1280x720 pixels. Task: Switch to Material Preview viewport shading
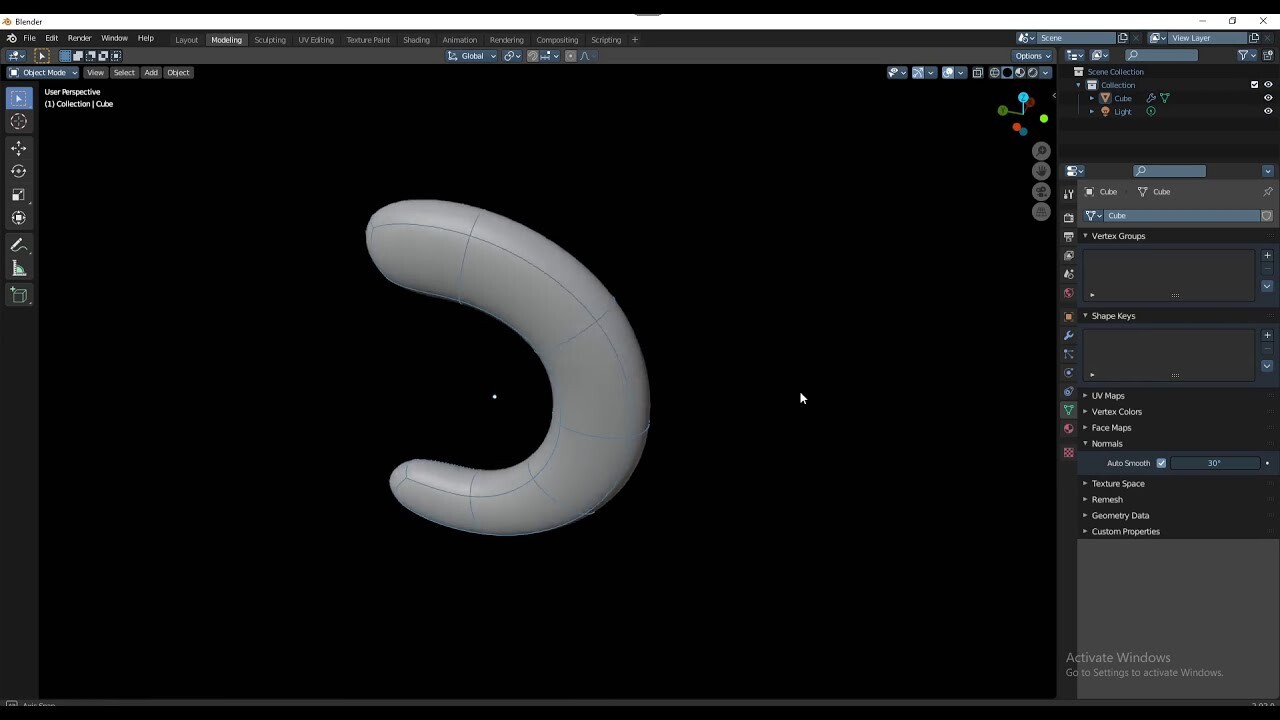(x=1020, y=72)
